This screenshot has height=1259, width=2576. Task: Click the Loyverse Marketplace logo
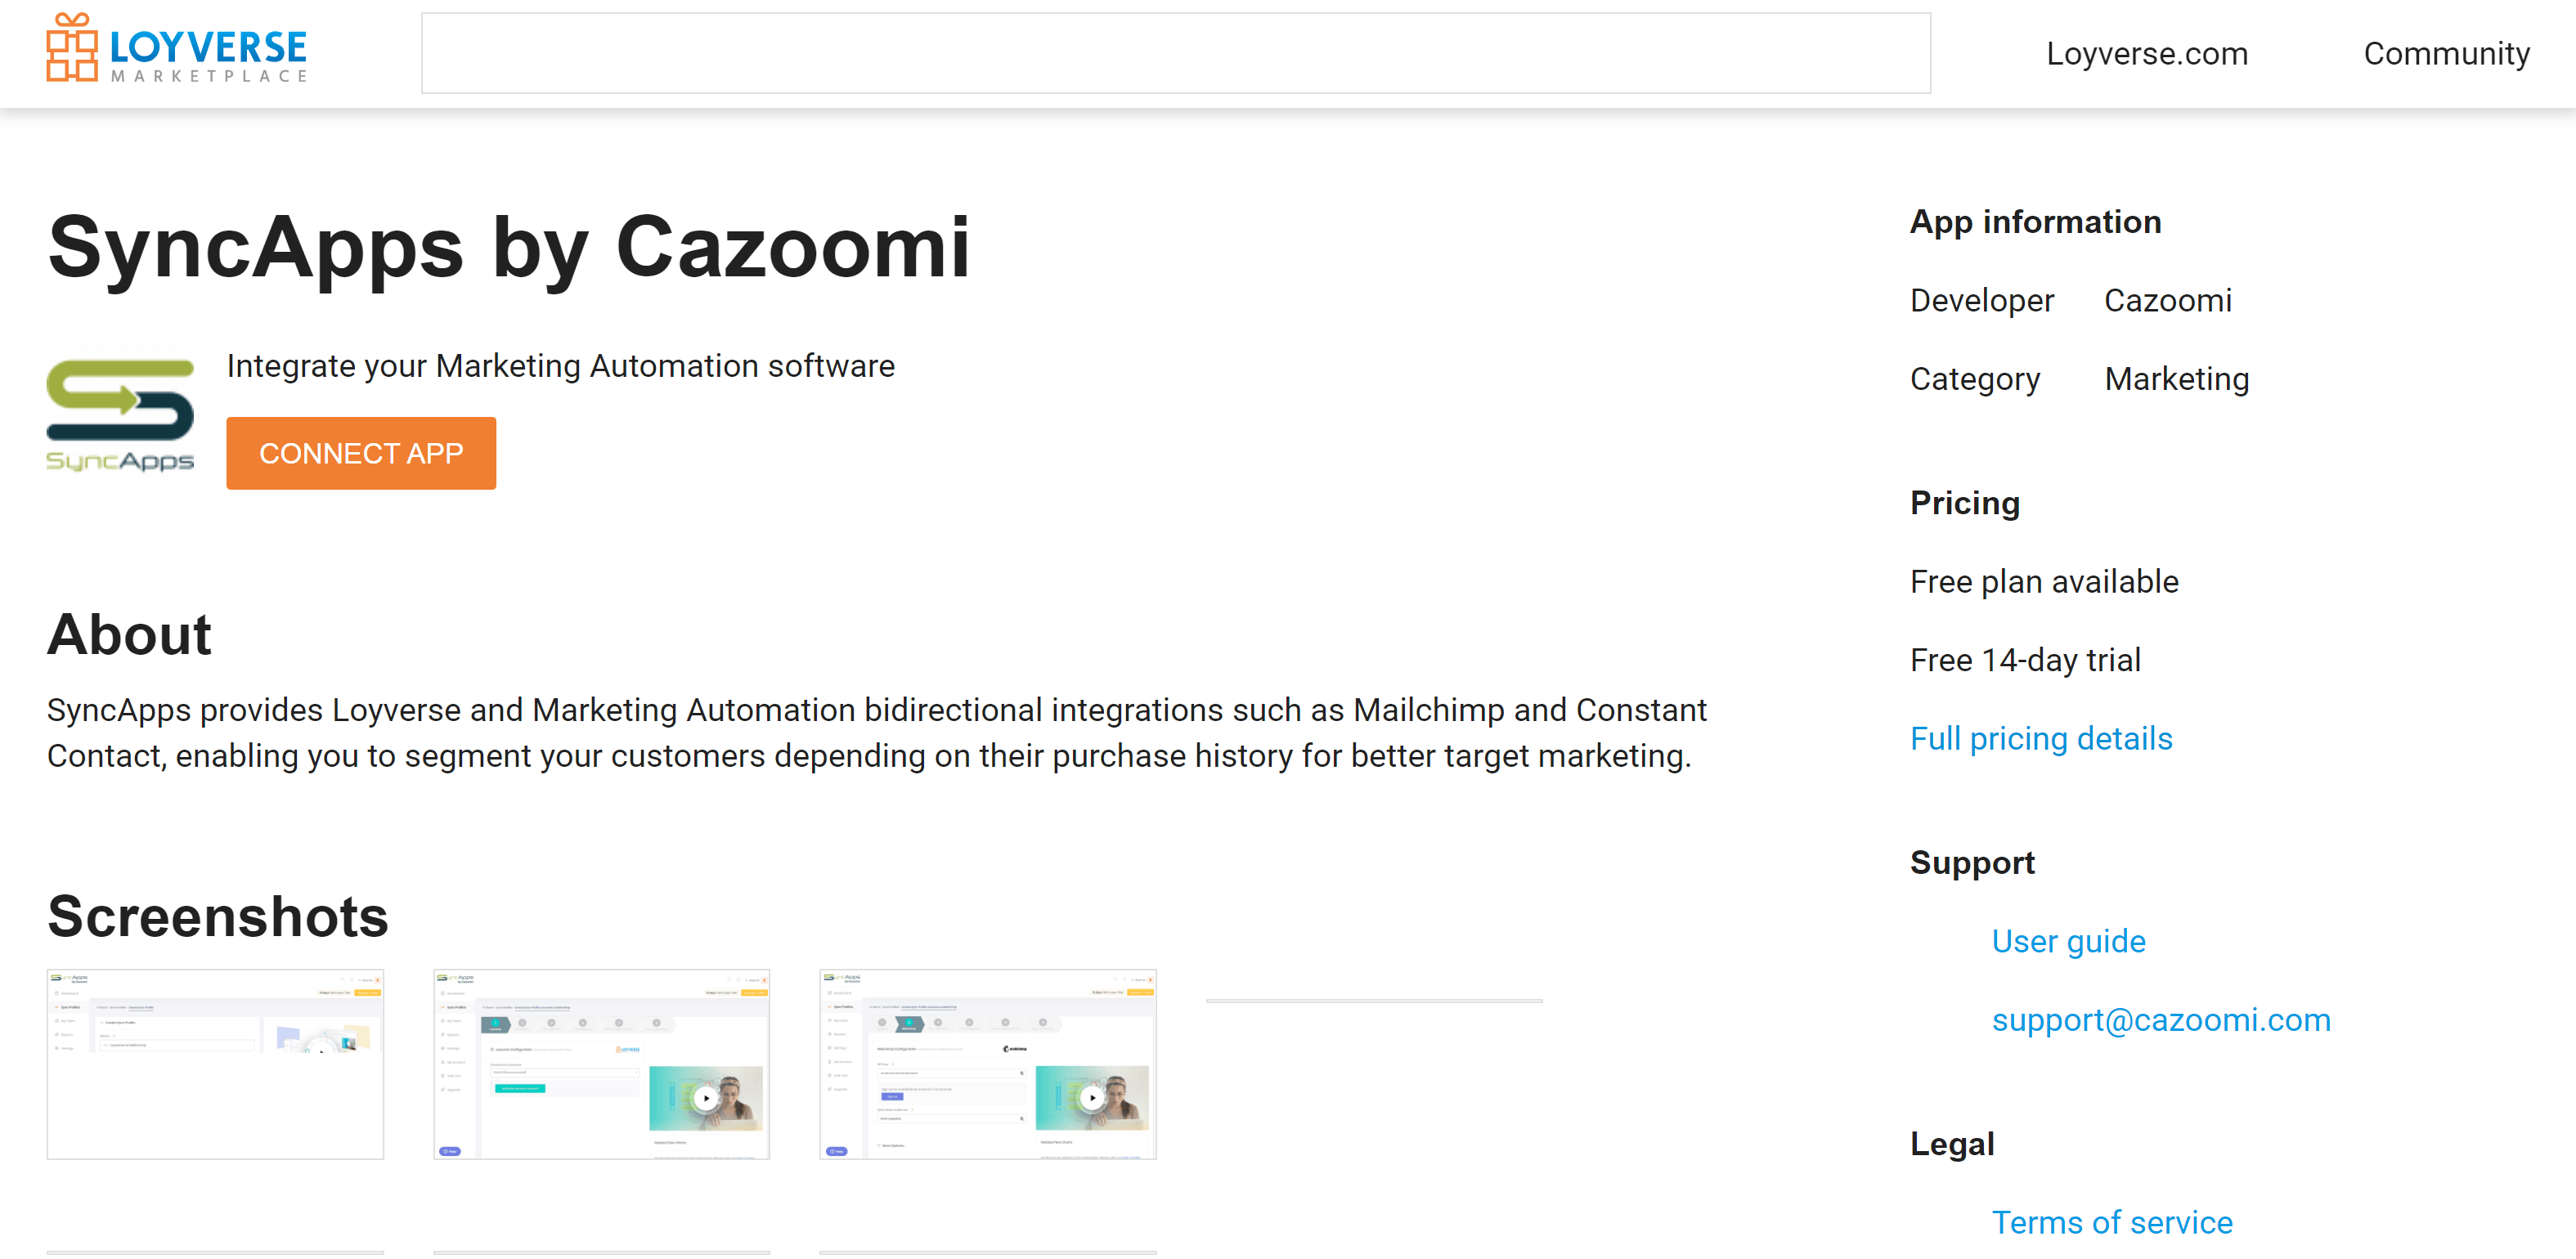[x=177, y=49]
